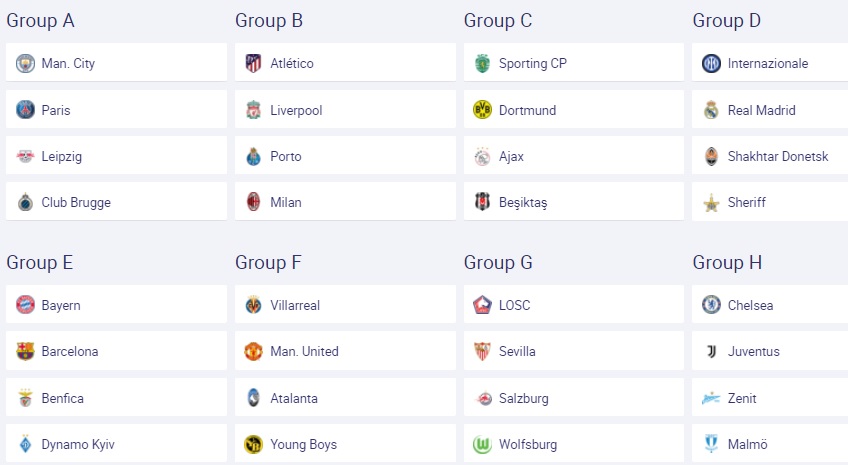Click the Real Madrid crest icon
848x465 pixels.
[711, 110]
